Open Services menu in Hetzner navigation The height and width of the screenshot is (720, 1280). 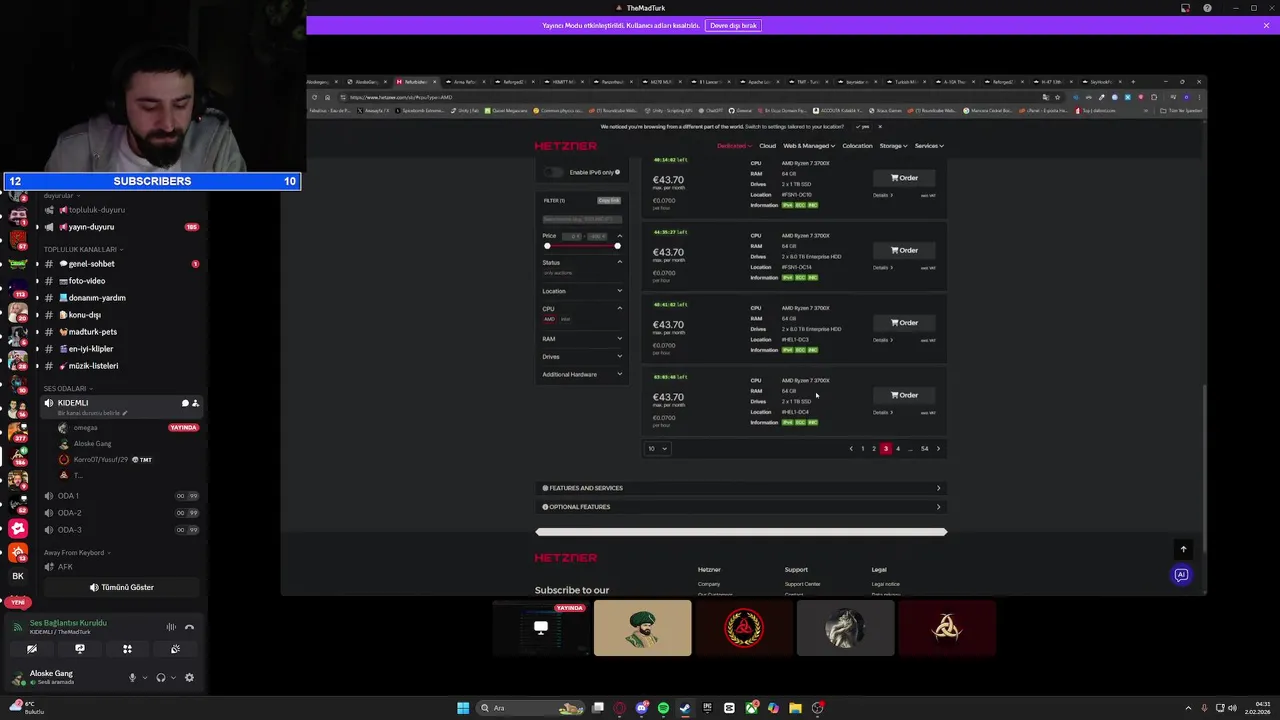[x=929, y=146]
